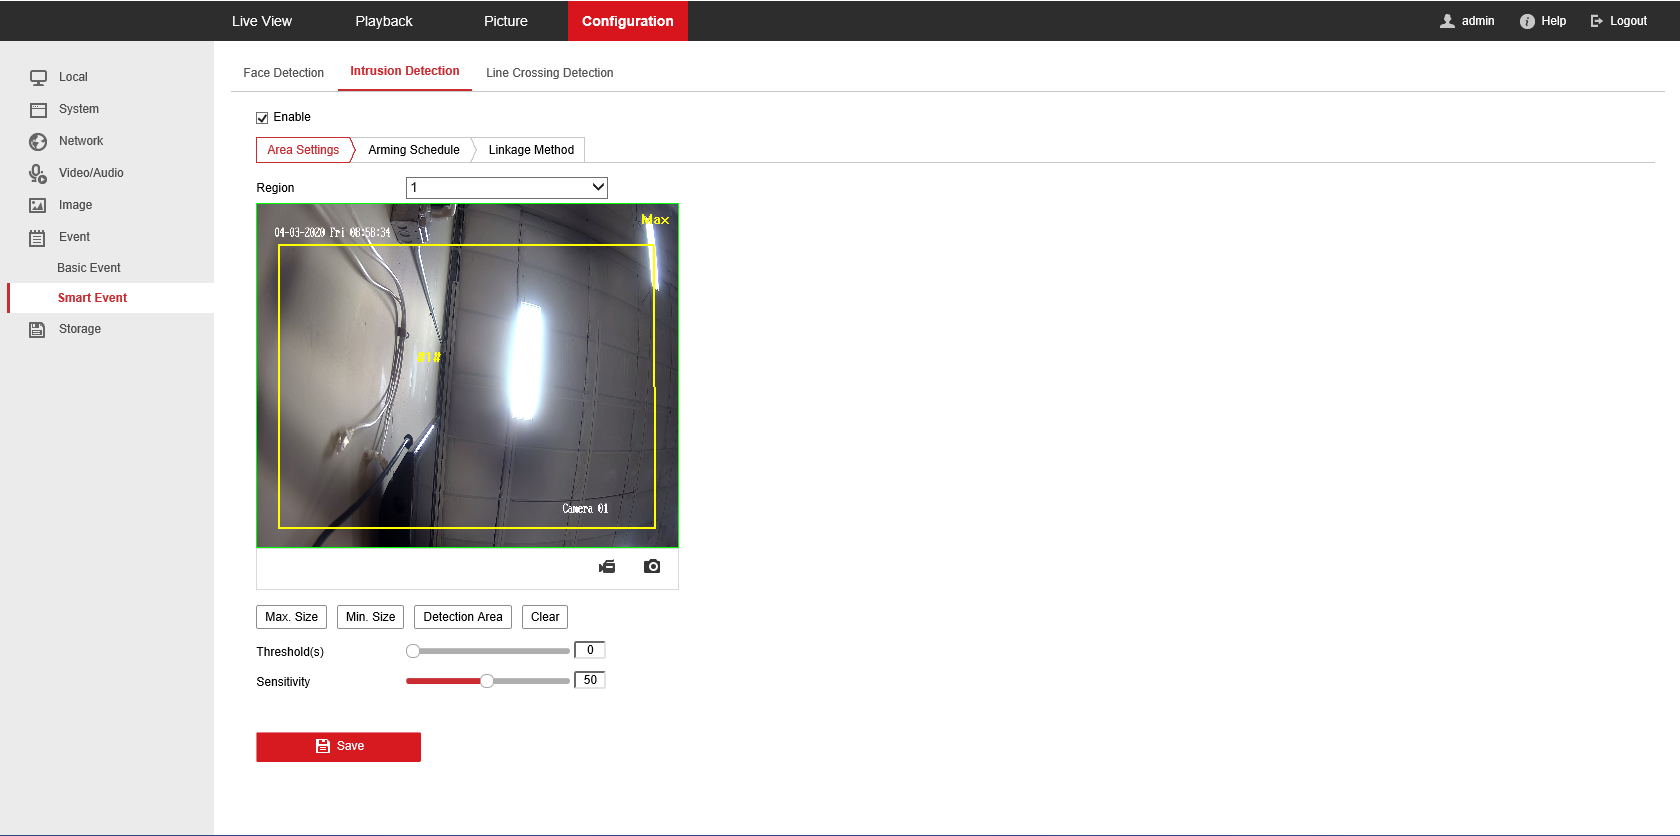The height and width of the screenshot is (836, 1680).
Task: Click the Storage disk icon
Action: tap(38, 329)
